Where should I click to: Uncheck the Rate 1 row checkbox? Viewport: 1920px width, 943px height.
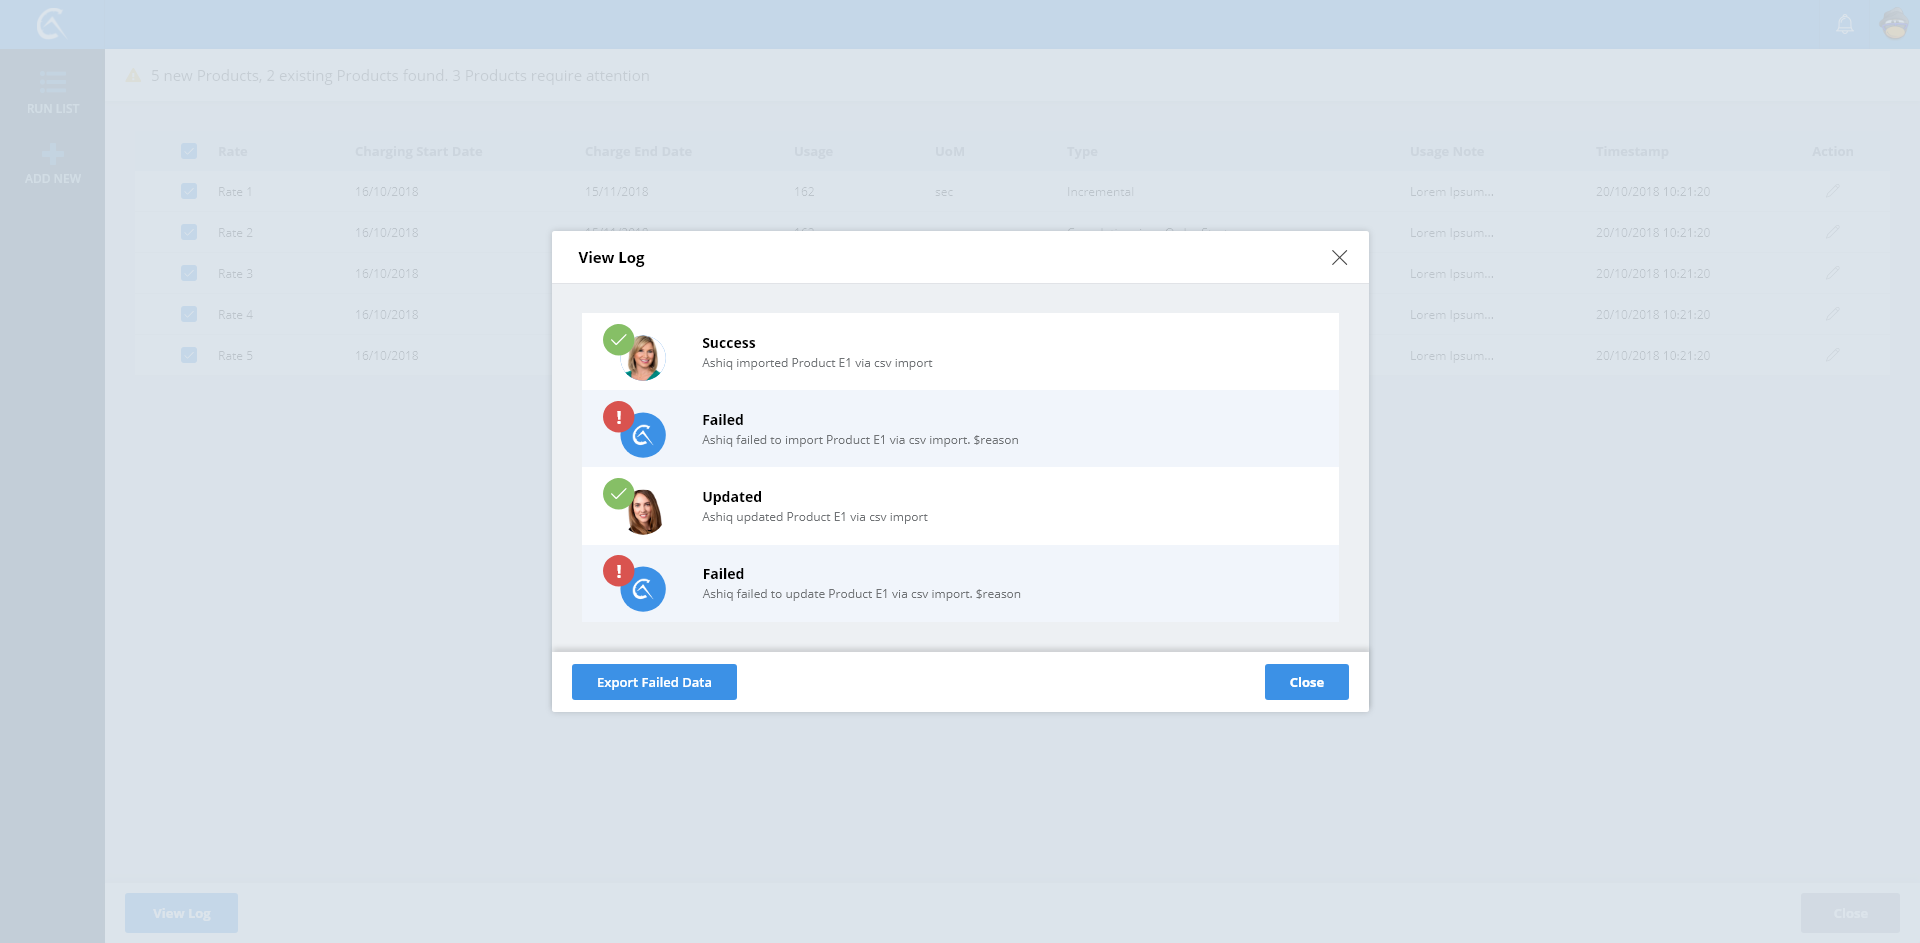[189, 191]
